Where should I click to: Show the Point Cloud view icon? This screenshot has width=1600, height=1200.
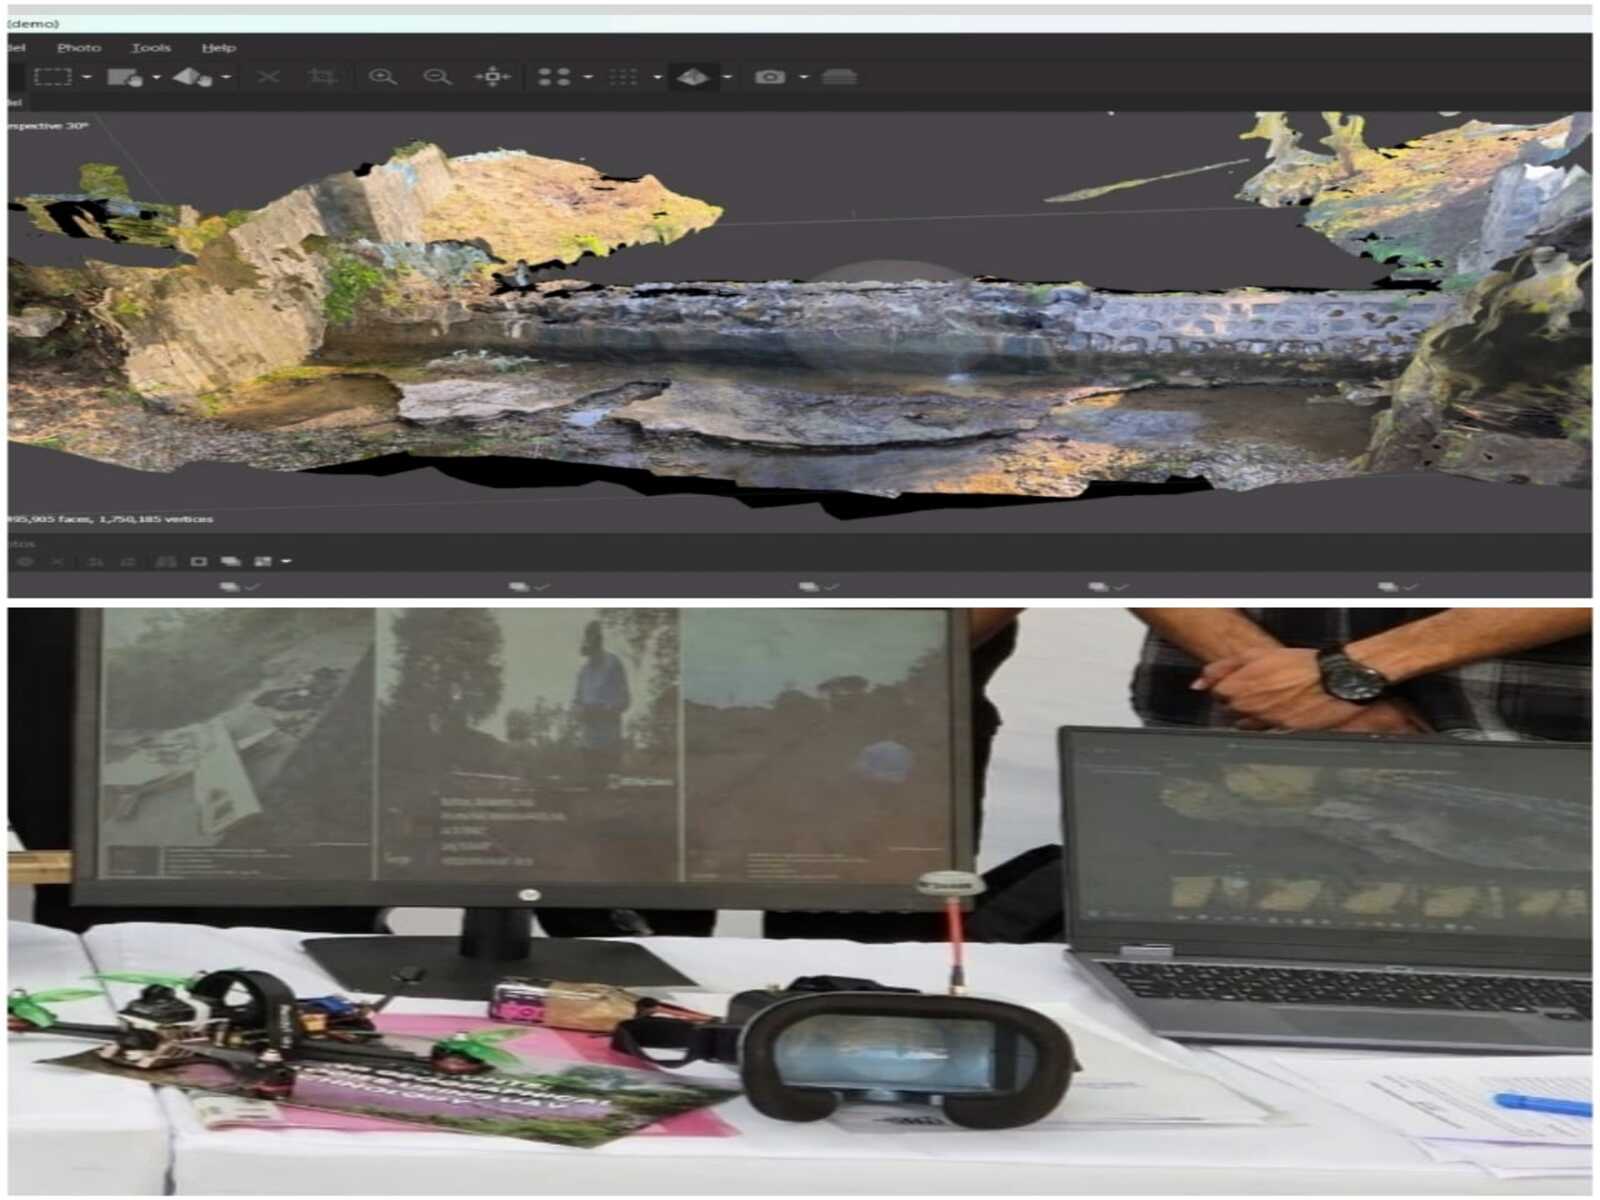(553, 77)
